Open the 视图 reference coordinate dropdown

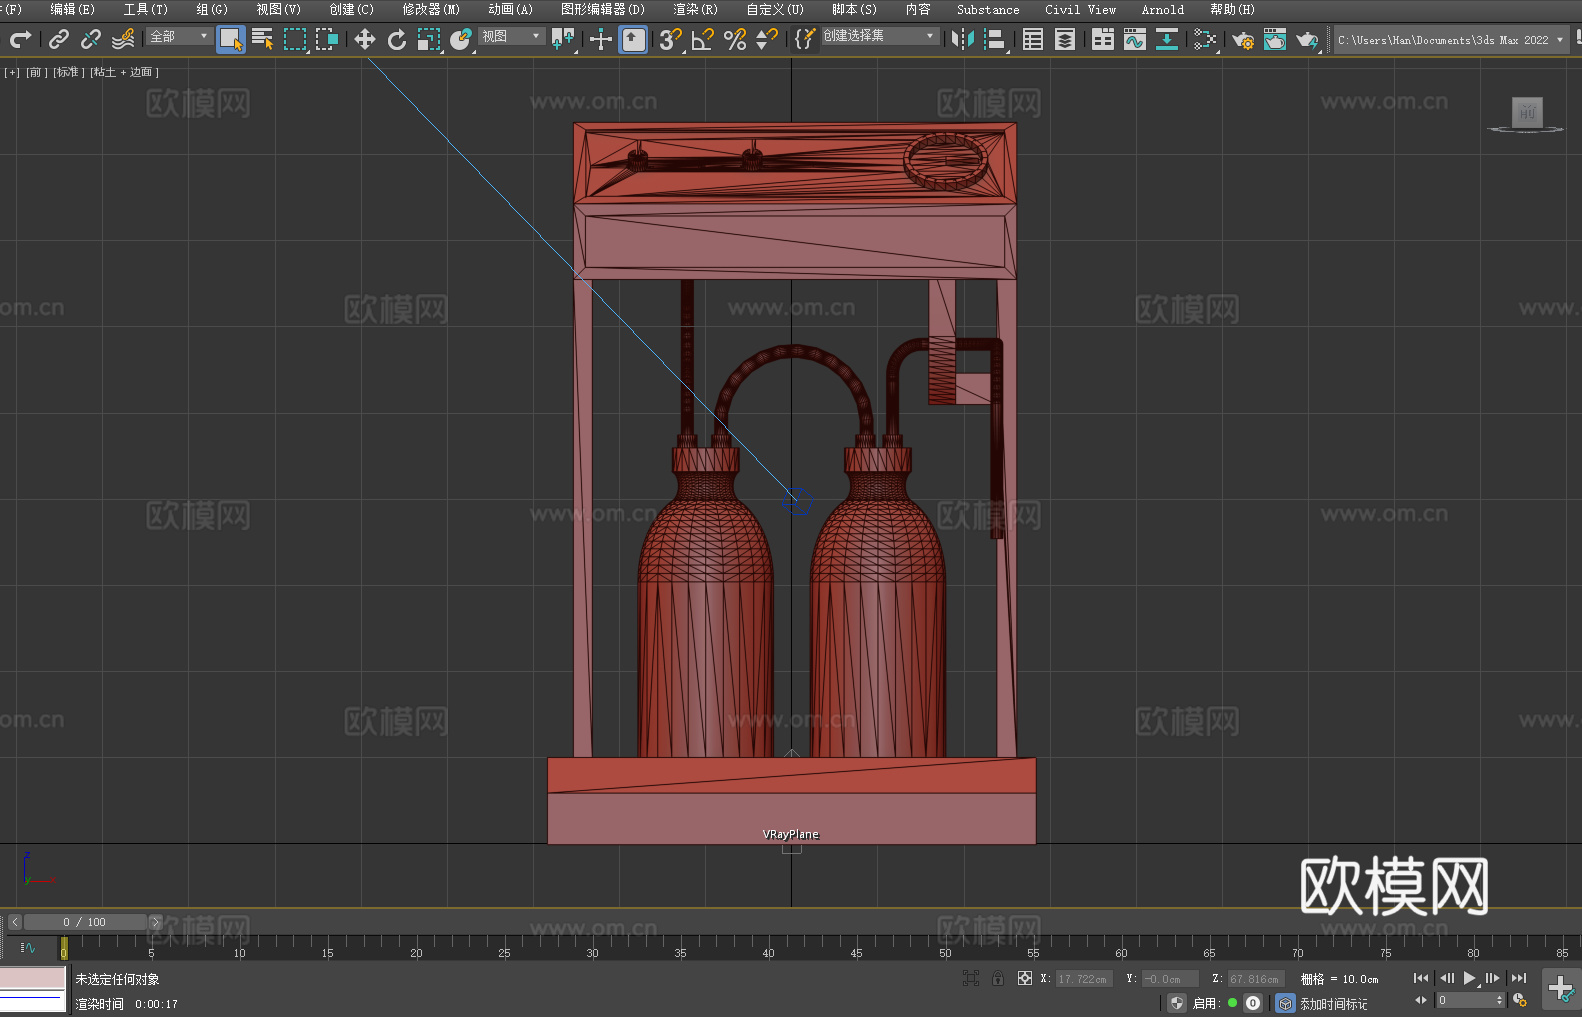[511, 36]
